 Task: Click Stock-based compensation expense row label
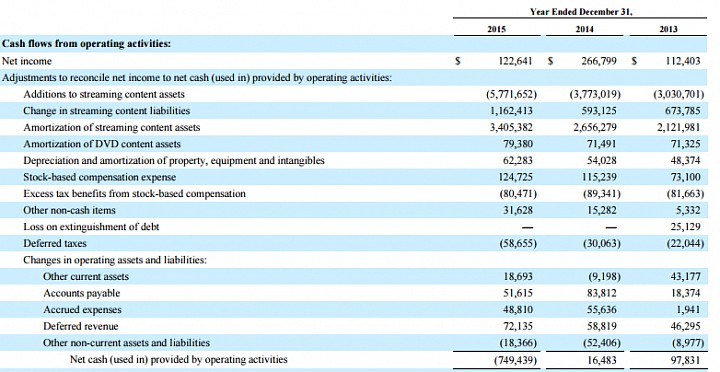pyautogui.click(x=100, y=177)
